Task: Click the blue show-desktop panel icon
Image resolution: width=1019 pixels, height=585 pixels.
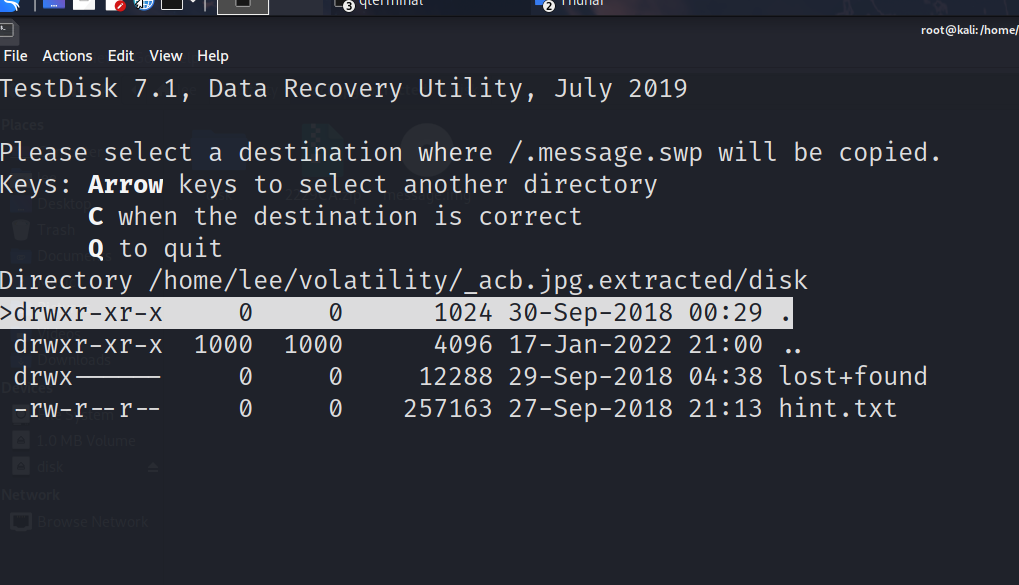Action: pos(54,5)
